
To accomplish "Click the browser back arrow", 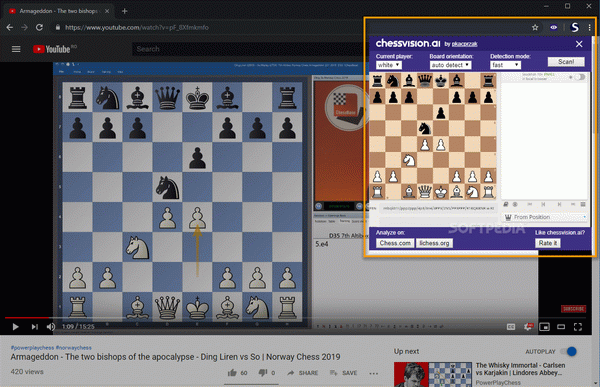I will [x=10, y=28].
